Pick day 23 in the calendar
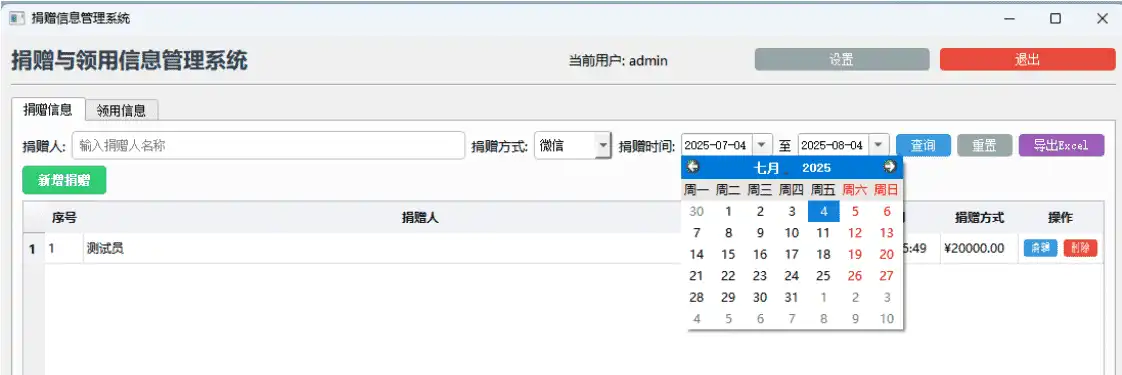 coord(760,276)
